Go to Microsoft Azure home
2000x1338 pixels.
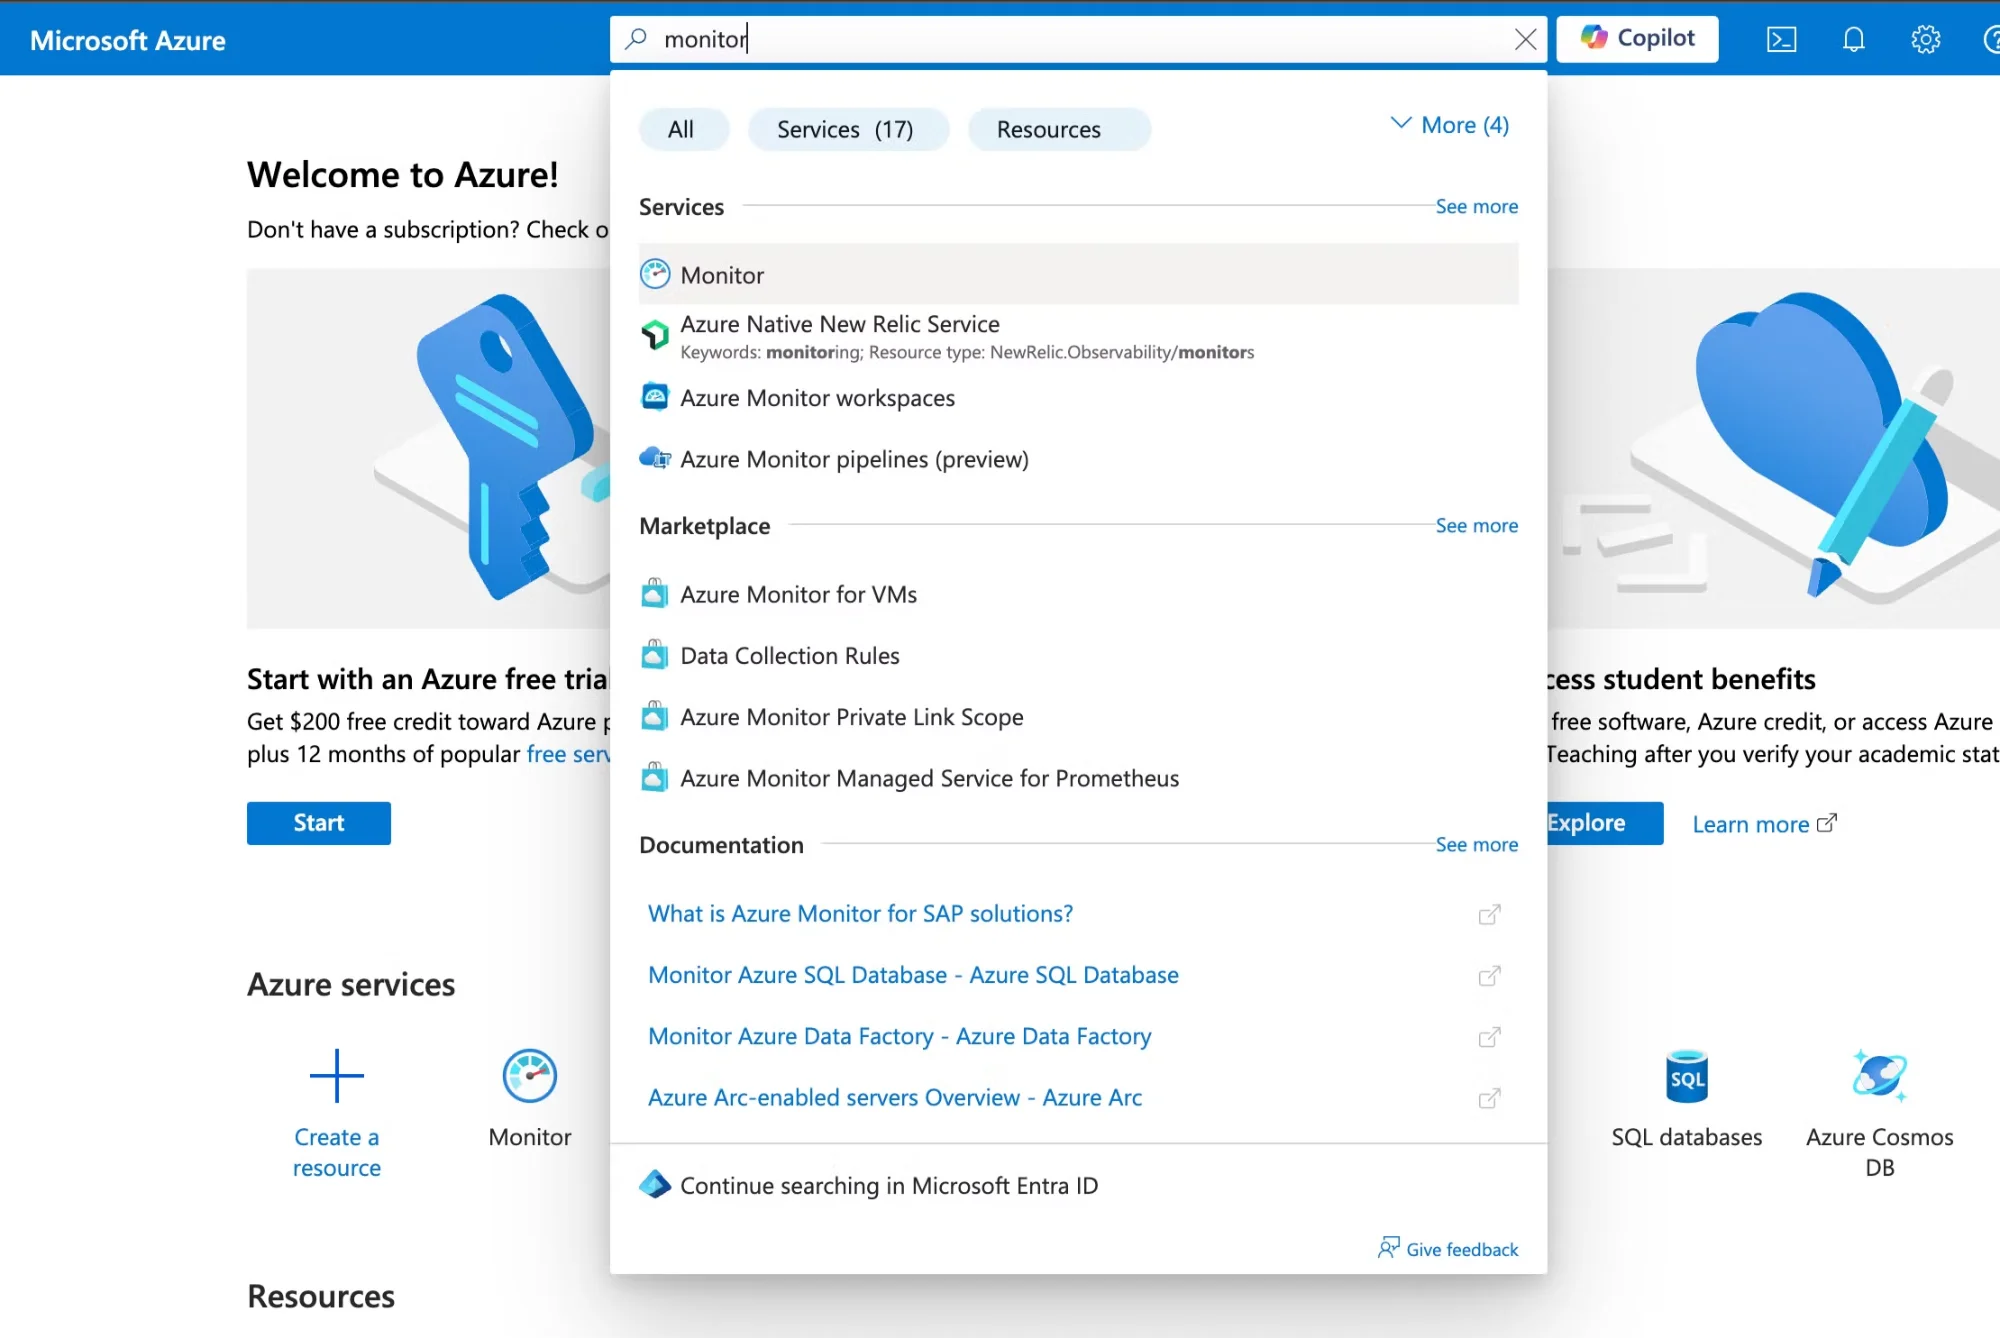(x=128, y=40)
